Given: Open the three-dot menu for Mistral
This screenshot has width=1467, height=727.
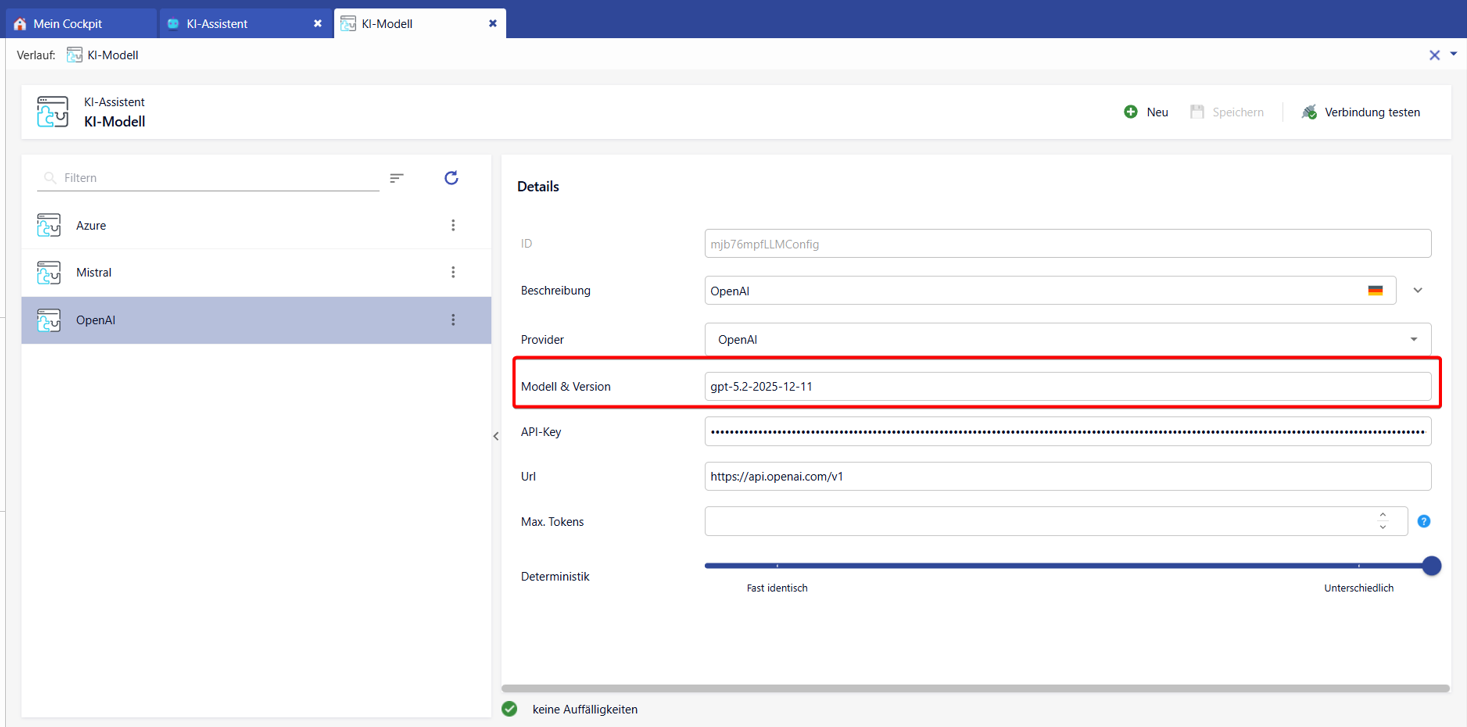Looking at the screenshot, I should point(453,272).
